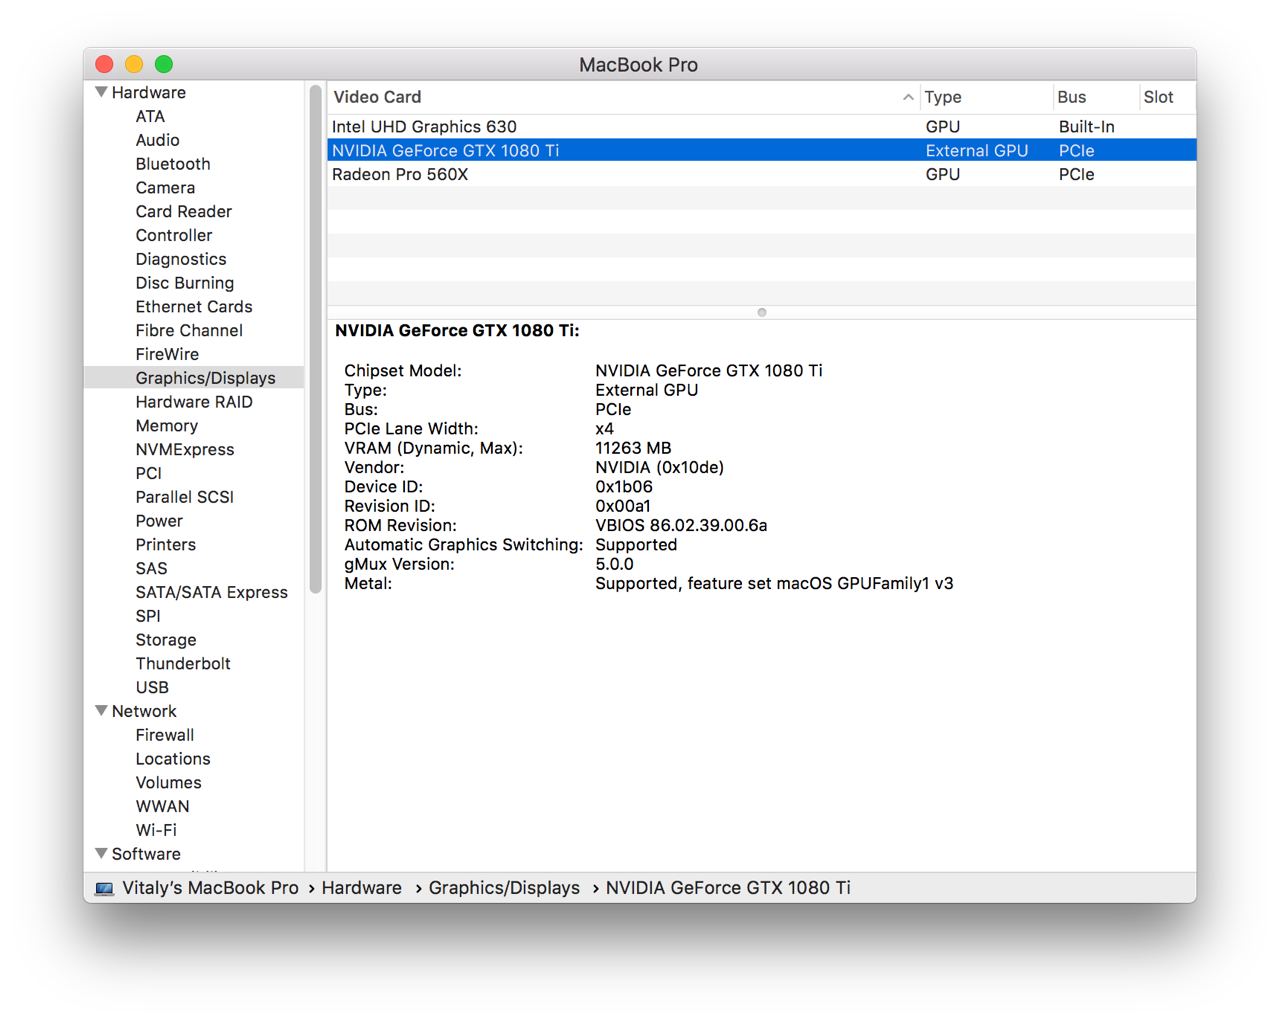Collapse the Software section triangle
This screenshot has height=1022, width=1280.
(x=101, y=853)
